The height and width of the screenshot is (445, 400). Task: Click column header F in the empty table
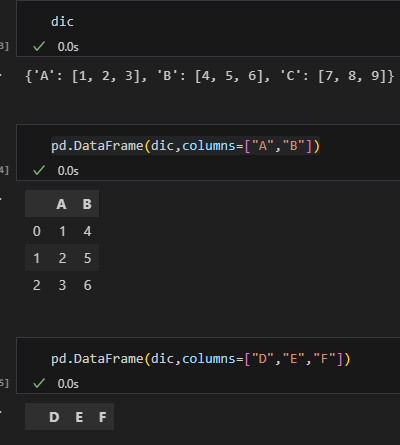(x=103, y=417)
